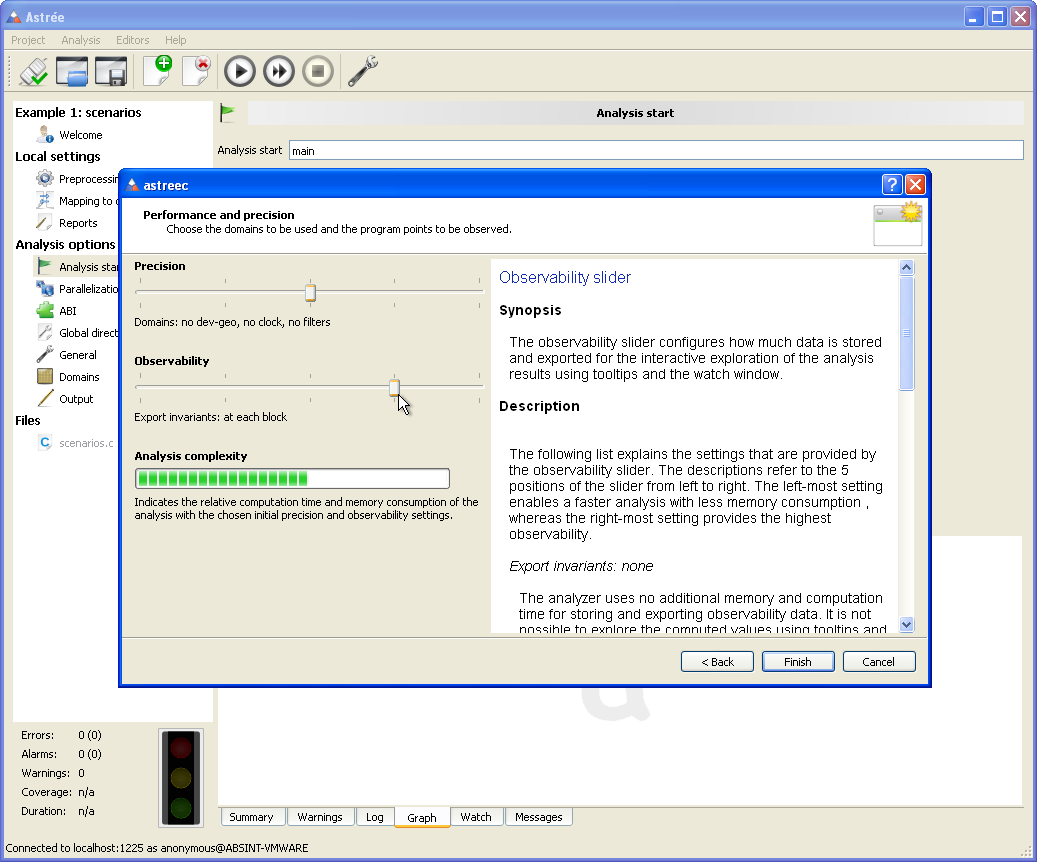Open the Project menu
This screenshot has width=1037, height=862.
pyautogui.click(x=28, y=40)
